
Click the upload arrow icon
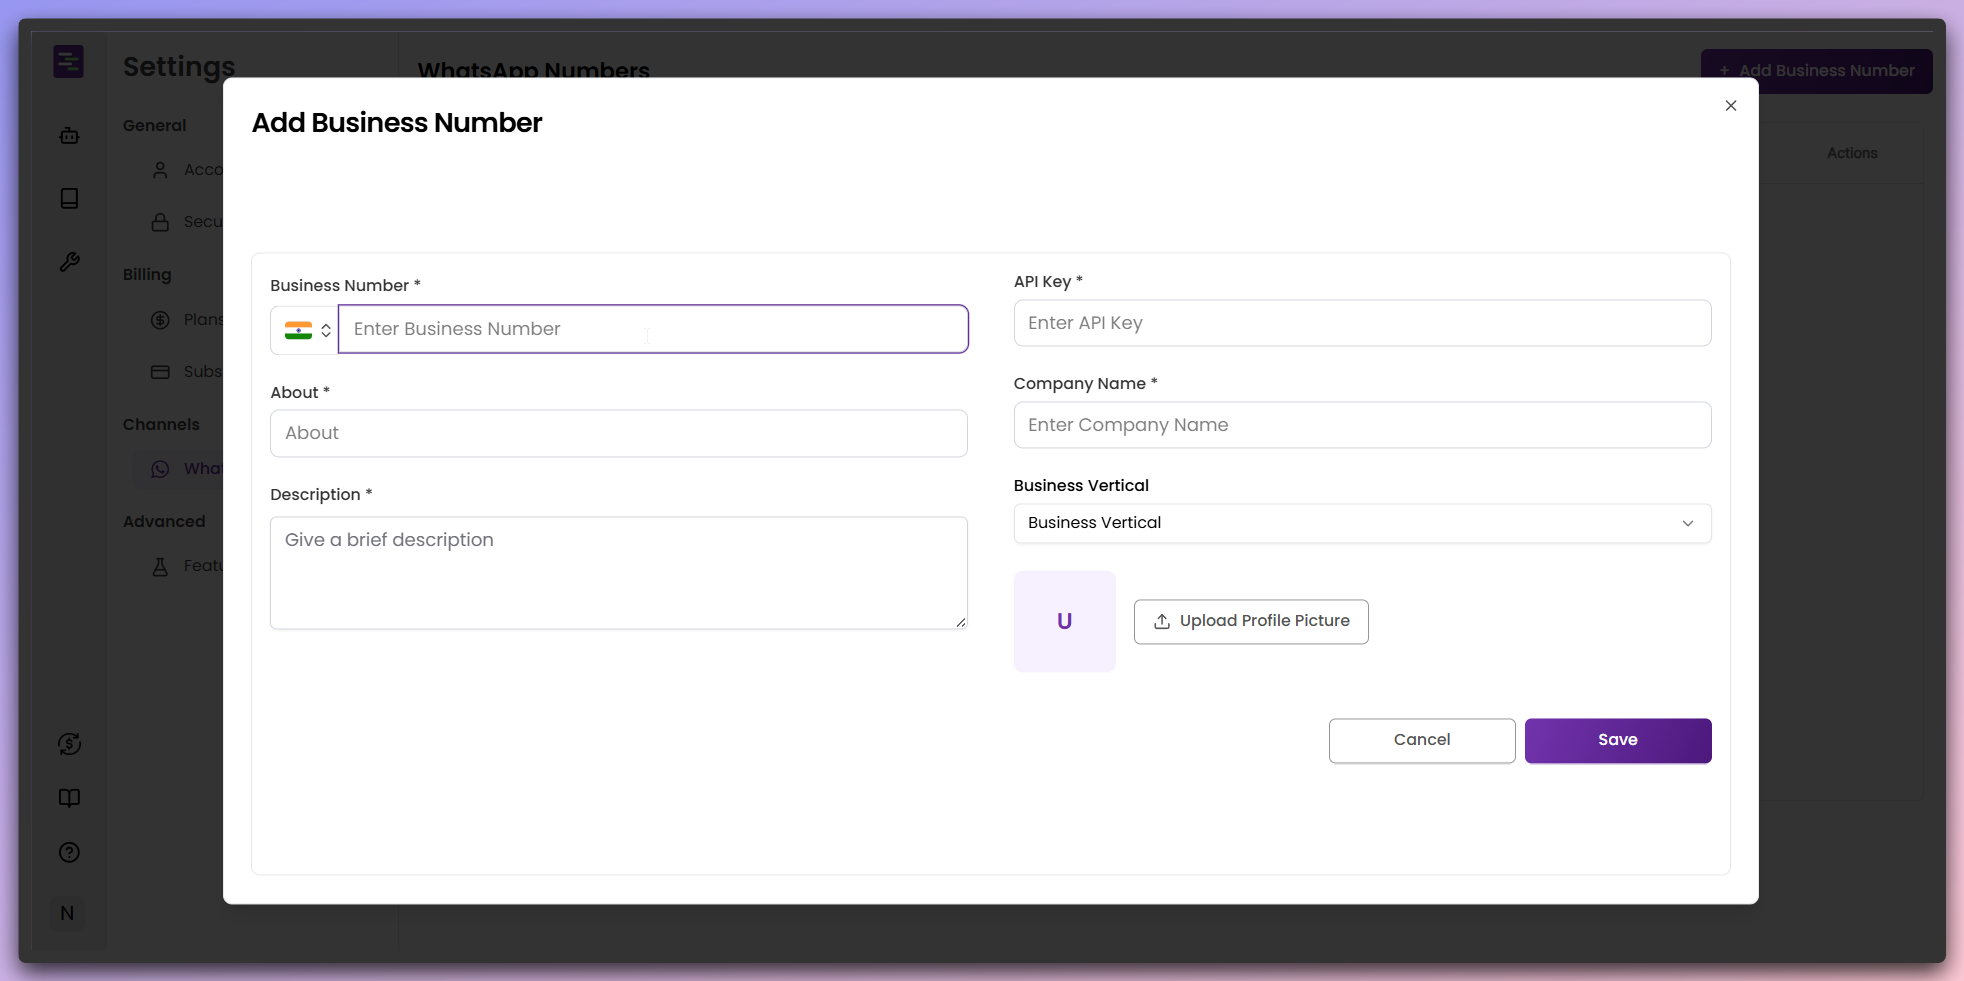click(1161, 621)
